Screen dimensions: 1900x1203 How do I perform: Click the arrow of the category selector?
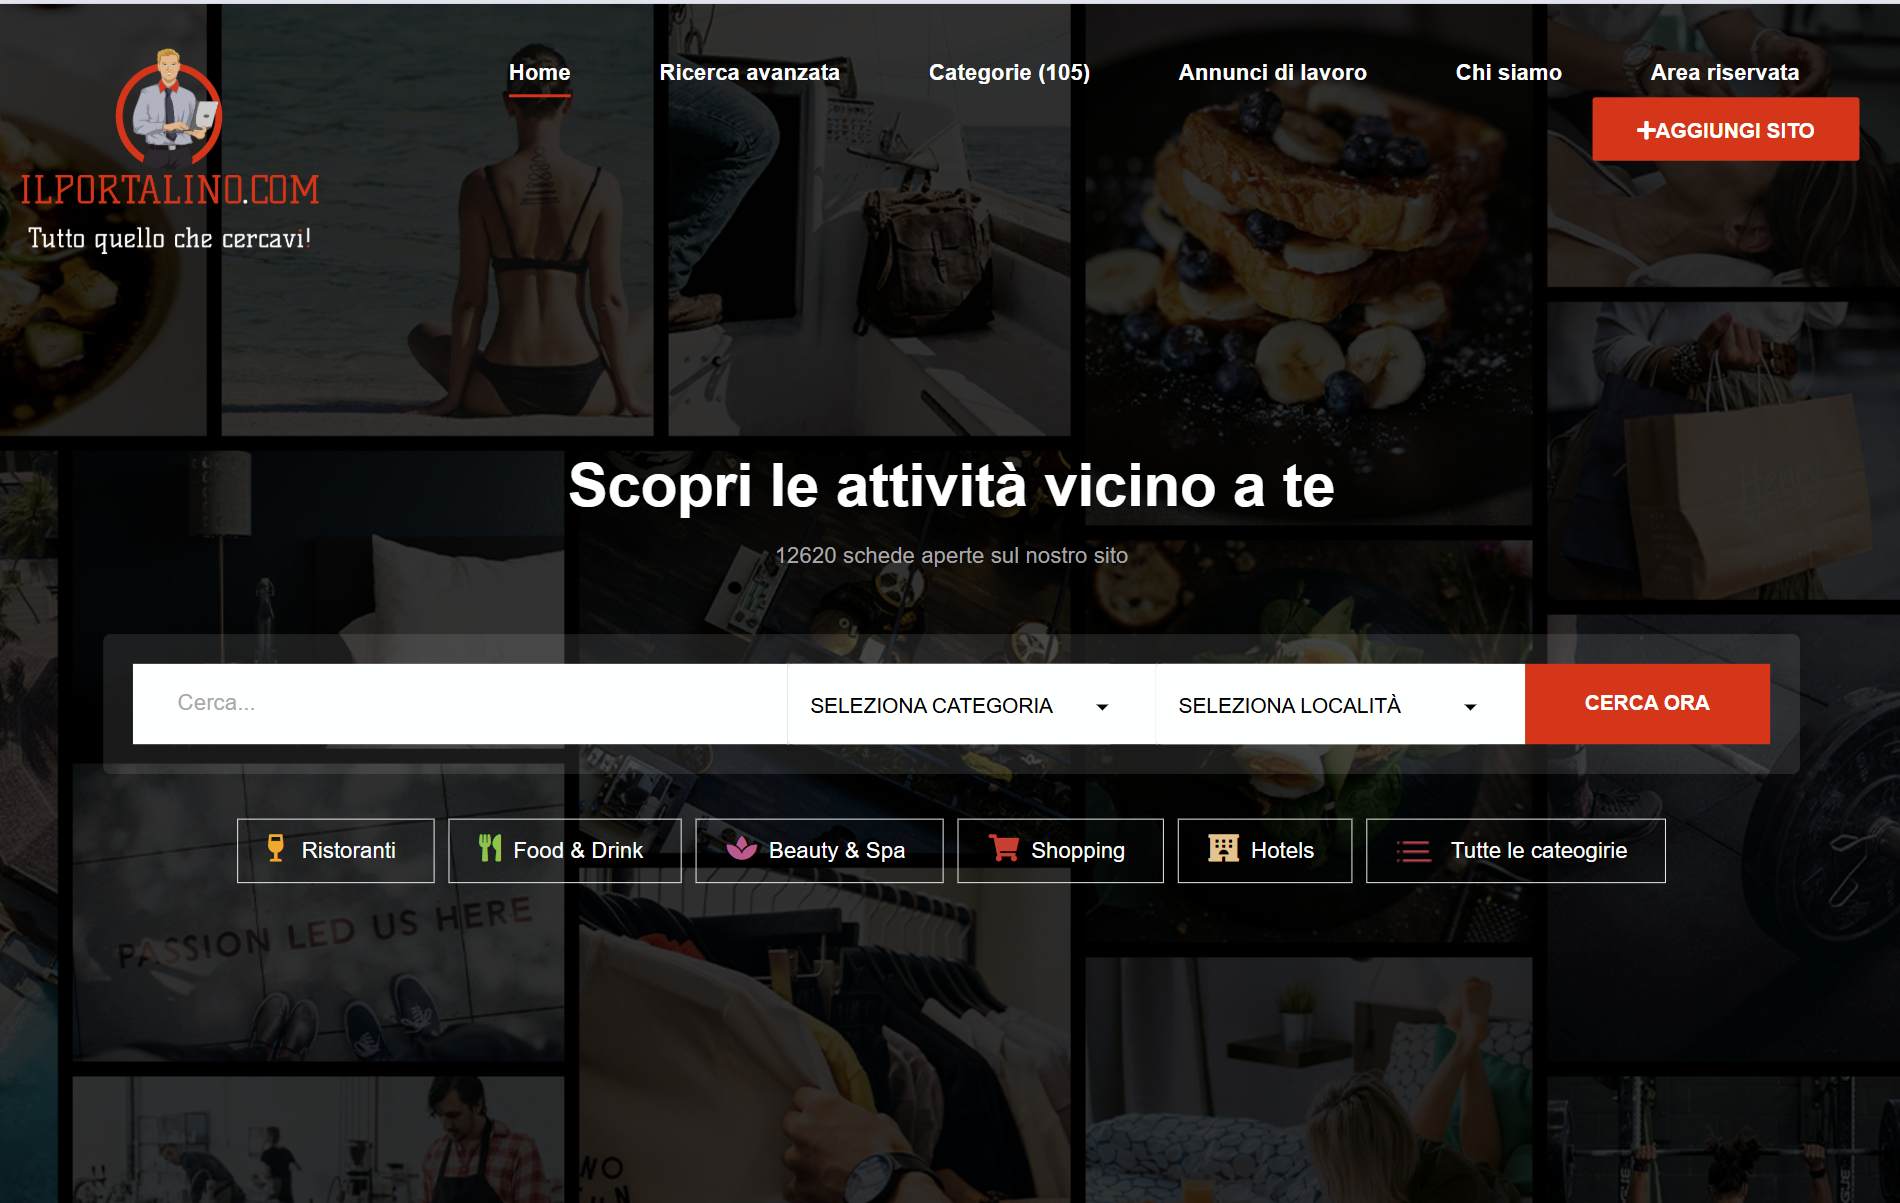[1102, 707]
